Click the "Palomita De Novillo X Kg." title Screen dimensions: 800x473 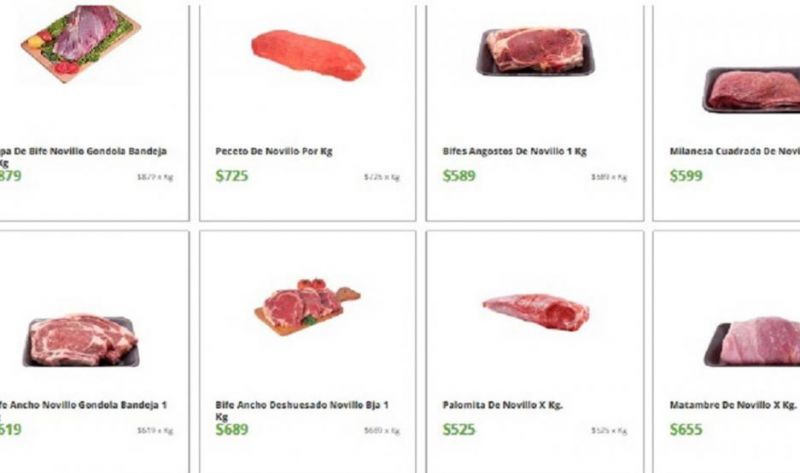[505, 405]
